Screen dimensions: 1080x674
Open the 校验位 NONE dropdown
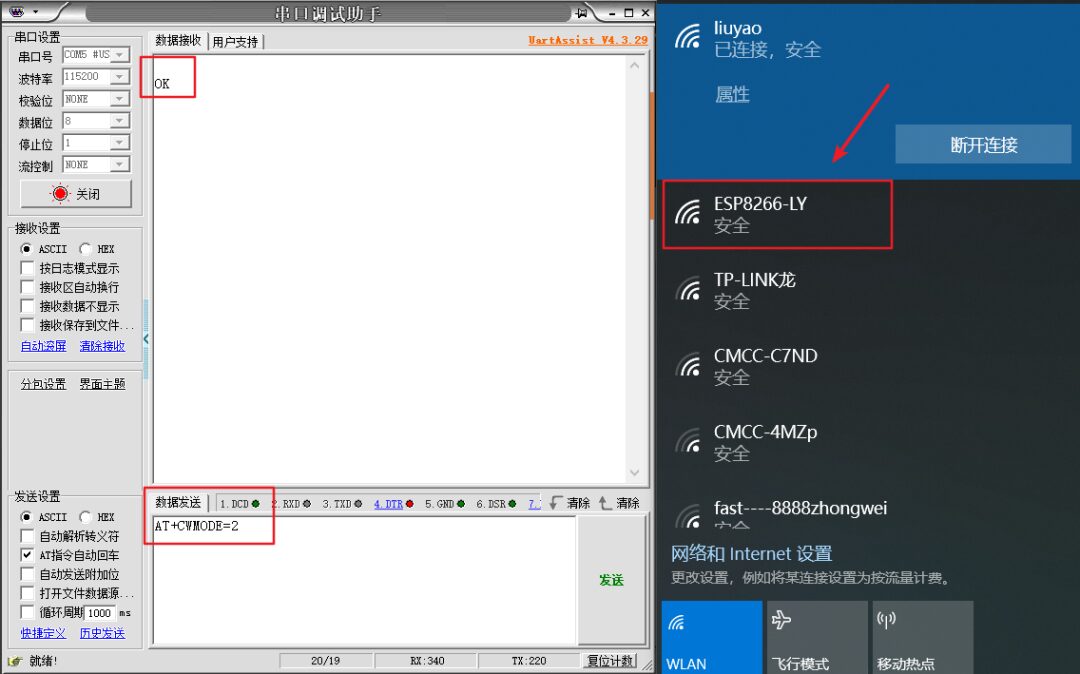[120, 99]
